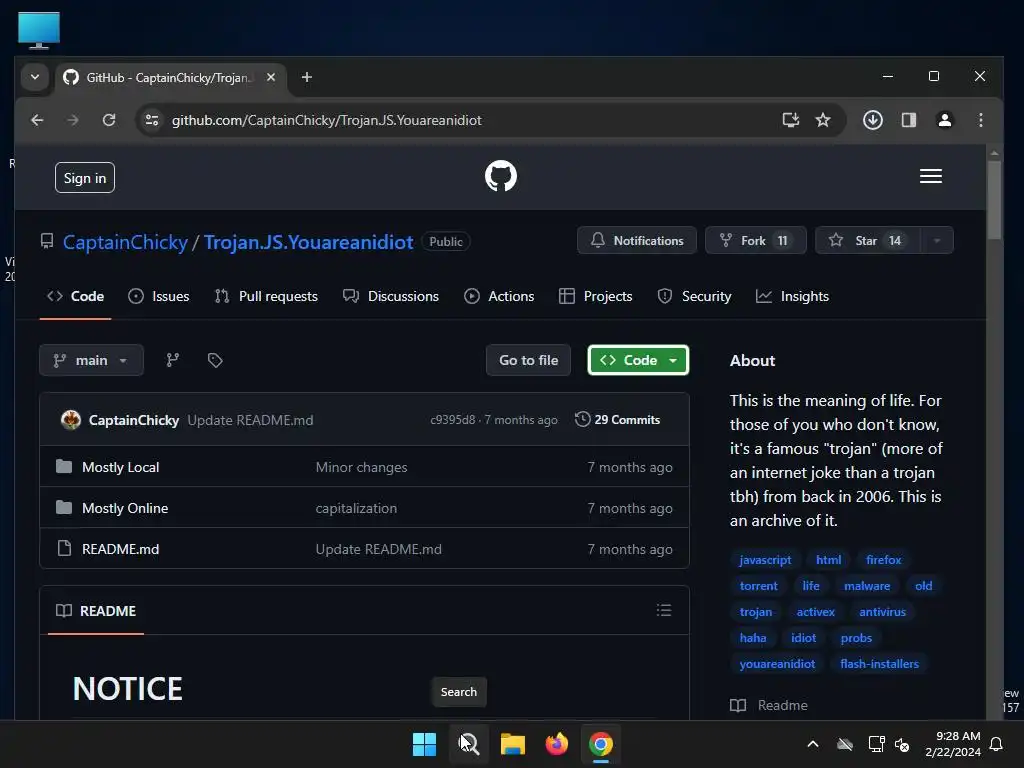Open Trojan.JS.Youareanidiot repo link
The width and height of the screenshot is (1024, 768).
(308, 242)
